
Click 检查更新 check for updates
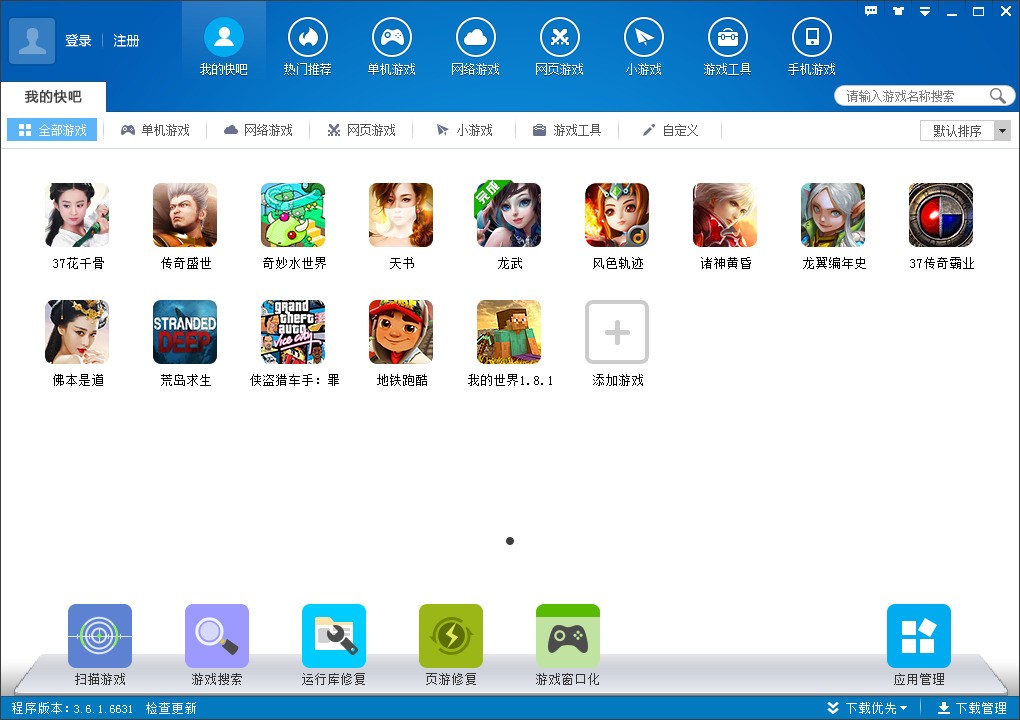[x=171, y=708]
